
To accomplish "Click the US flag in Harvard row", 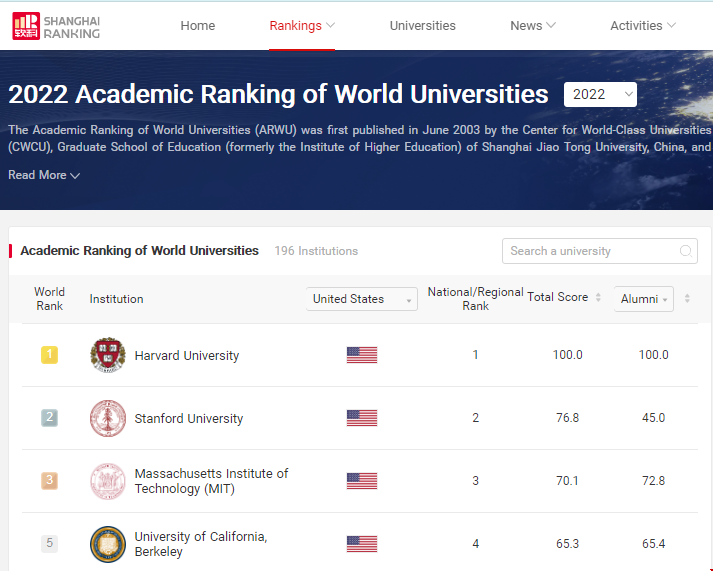I will 361,355.
